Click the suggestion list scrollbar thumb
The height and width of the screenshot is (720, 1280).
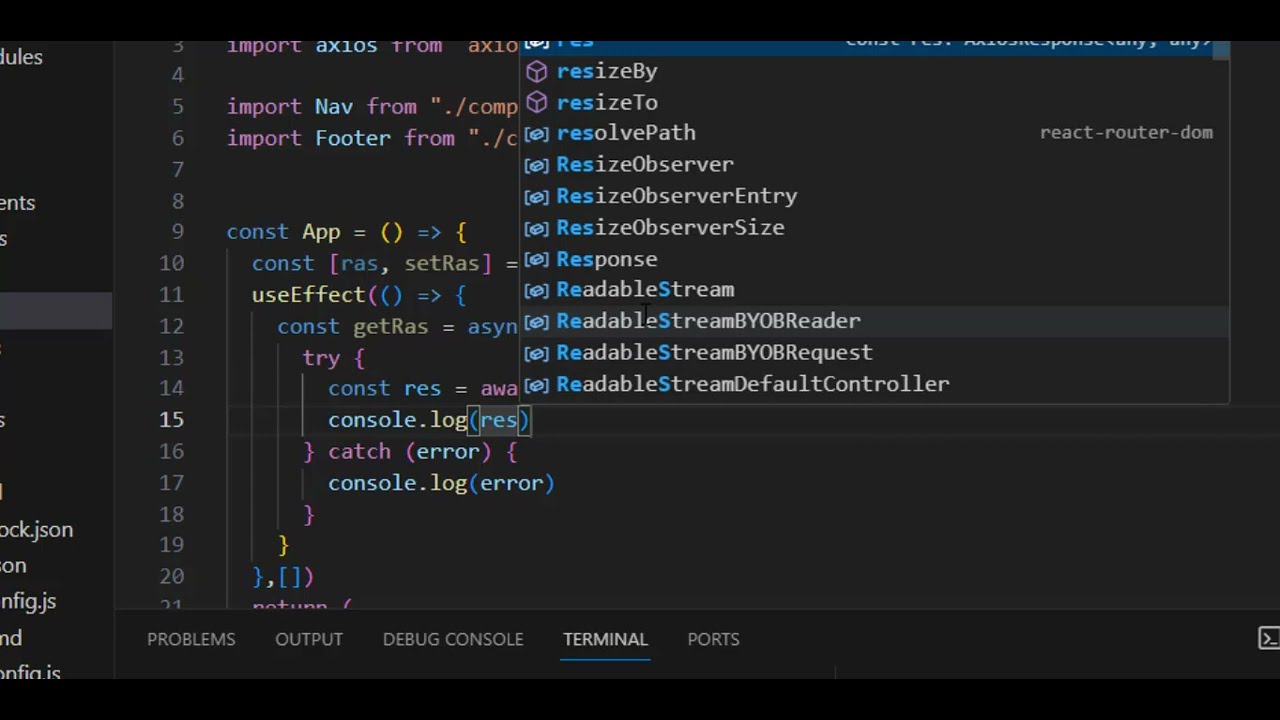pos(1220,50)
